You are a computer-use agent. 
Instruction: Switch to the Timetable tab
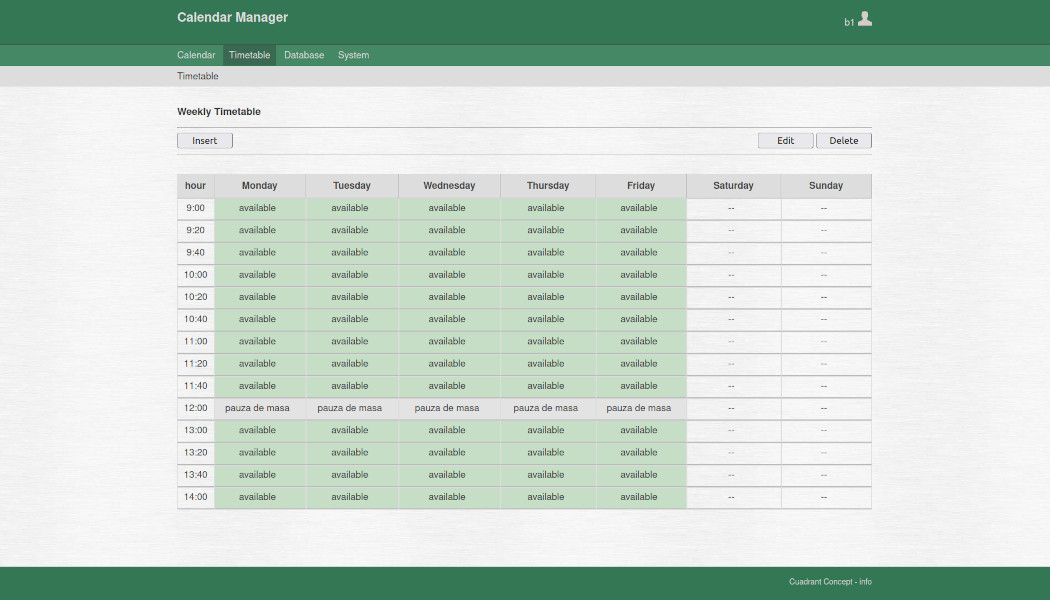click(249, 55)
